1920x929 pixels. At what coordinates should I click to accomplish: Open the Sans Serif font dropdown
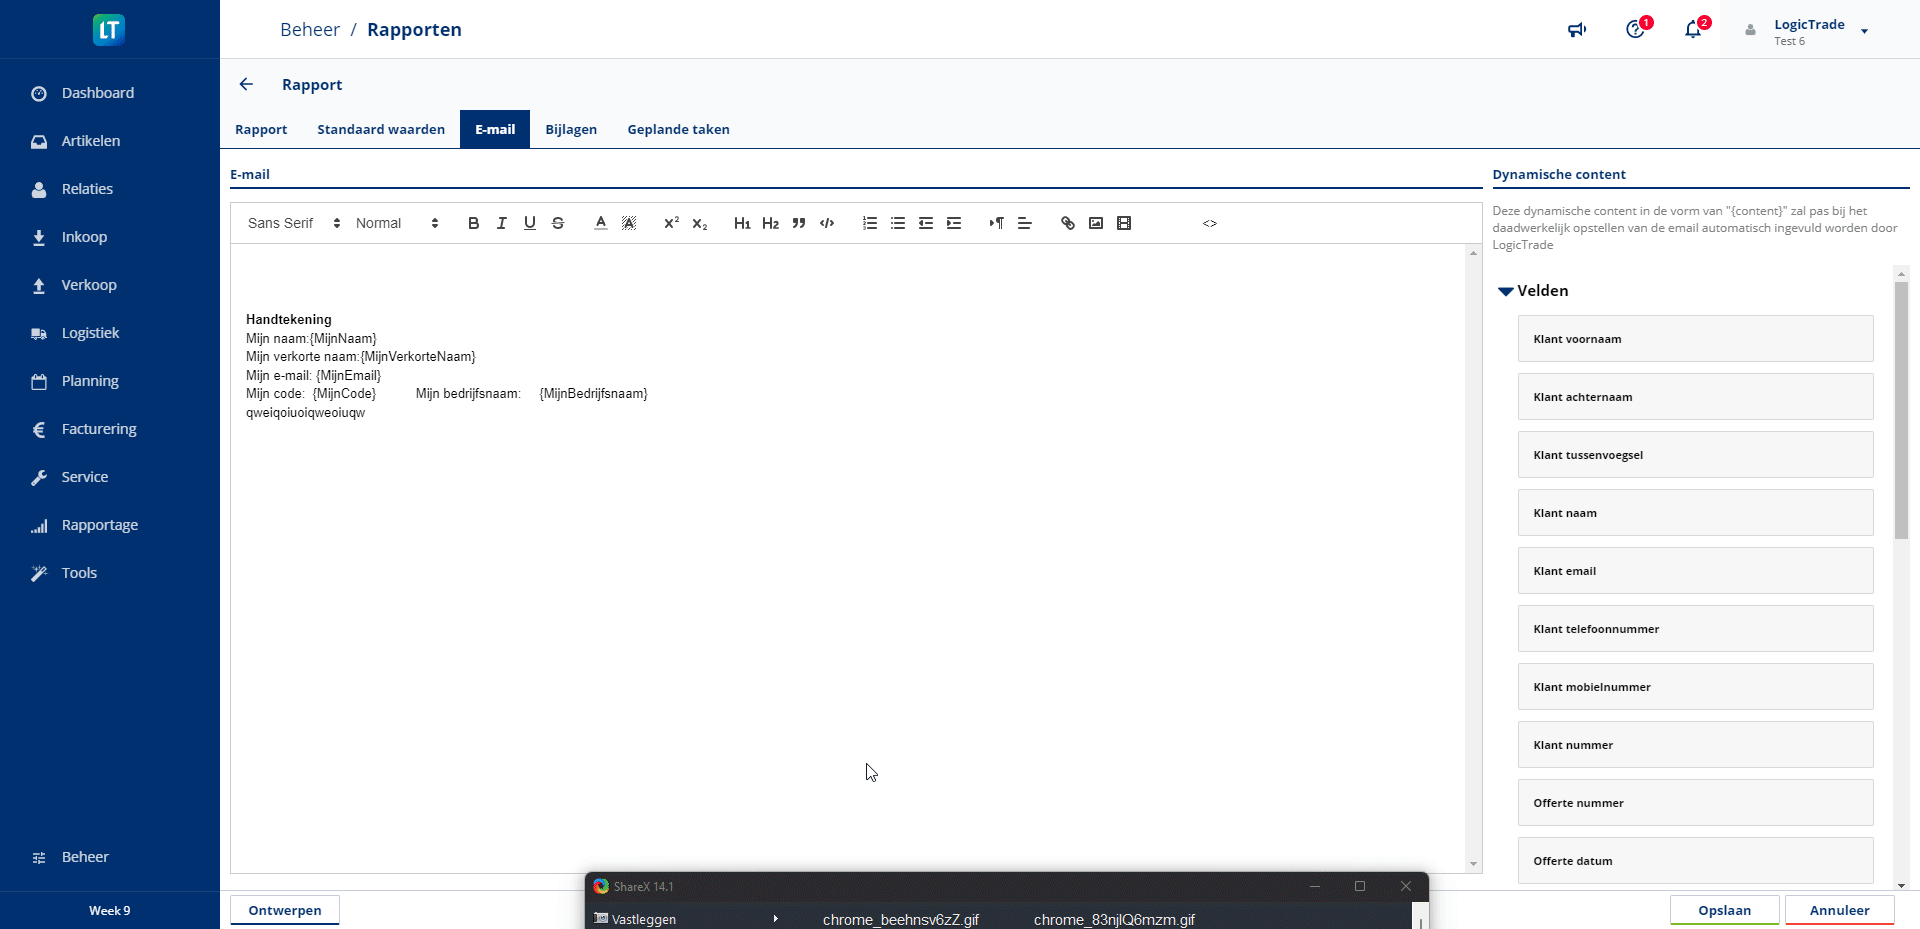click(x=294, y=223)
